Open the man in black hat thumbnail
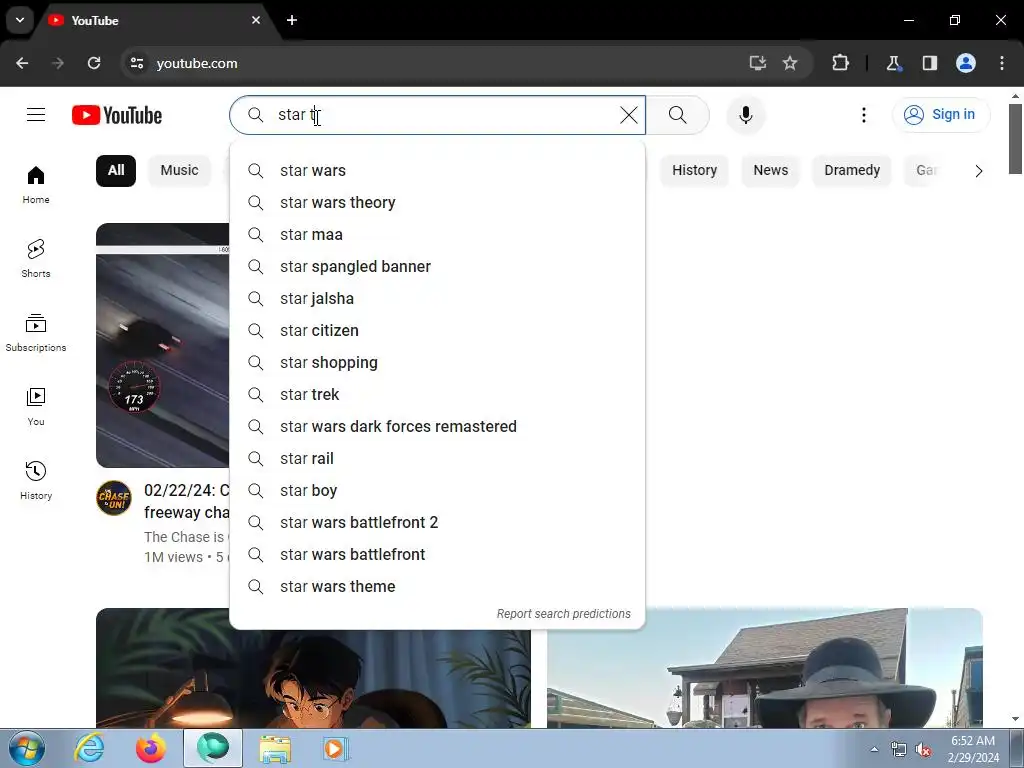This screenshot has height=768, width=1024. pos(765,667)
